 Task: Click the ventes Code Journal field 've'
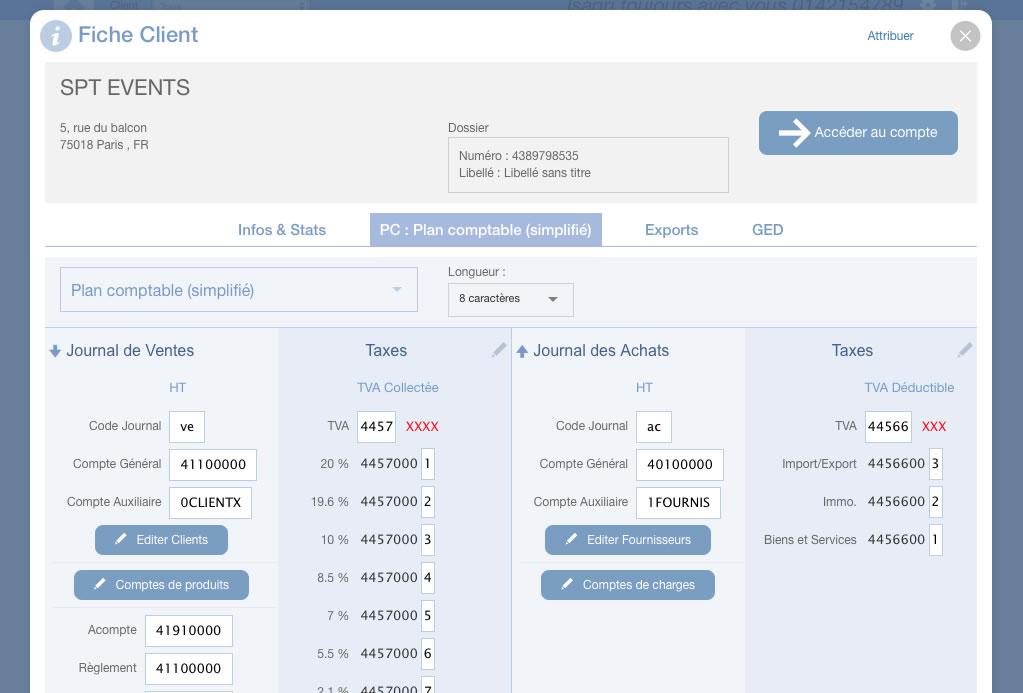click(187, 427)
